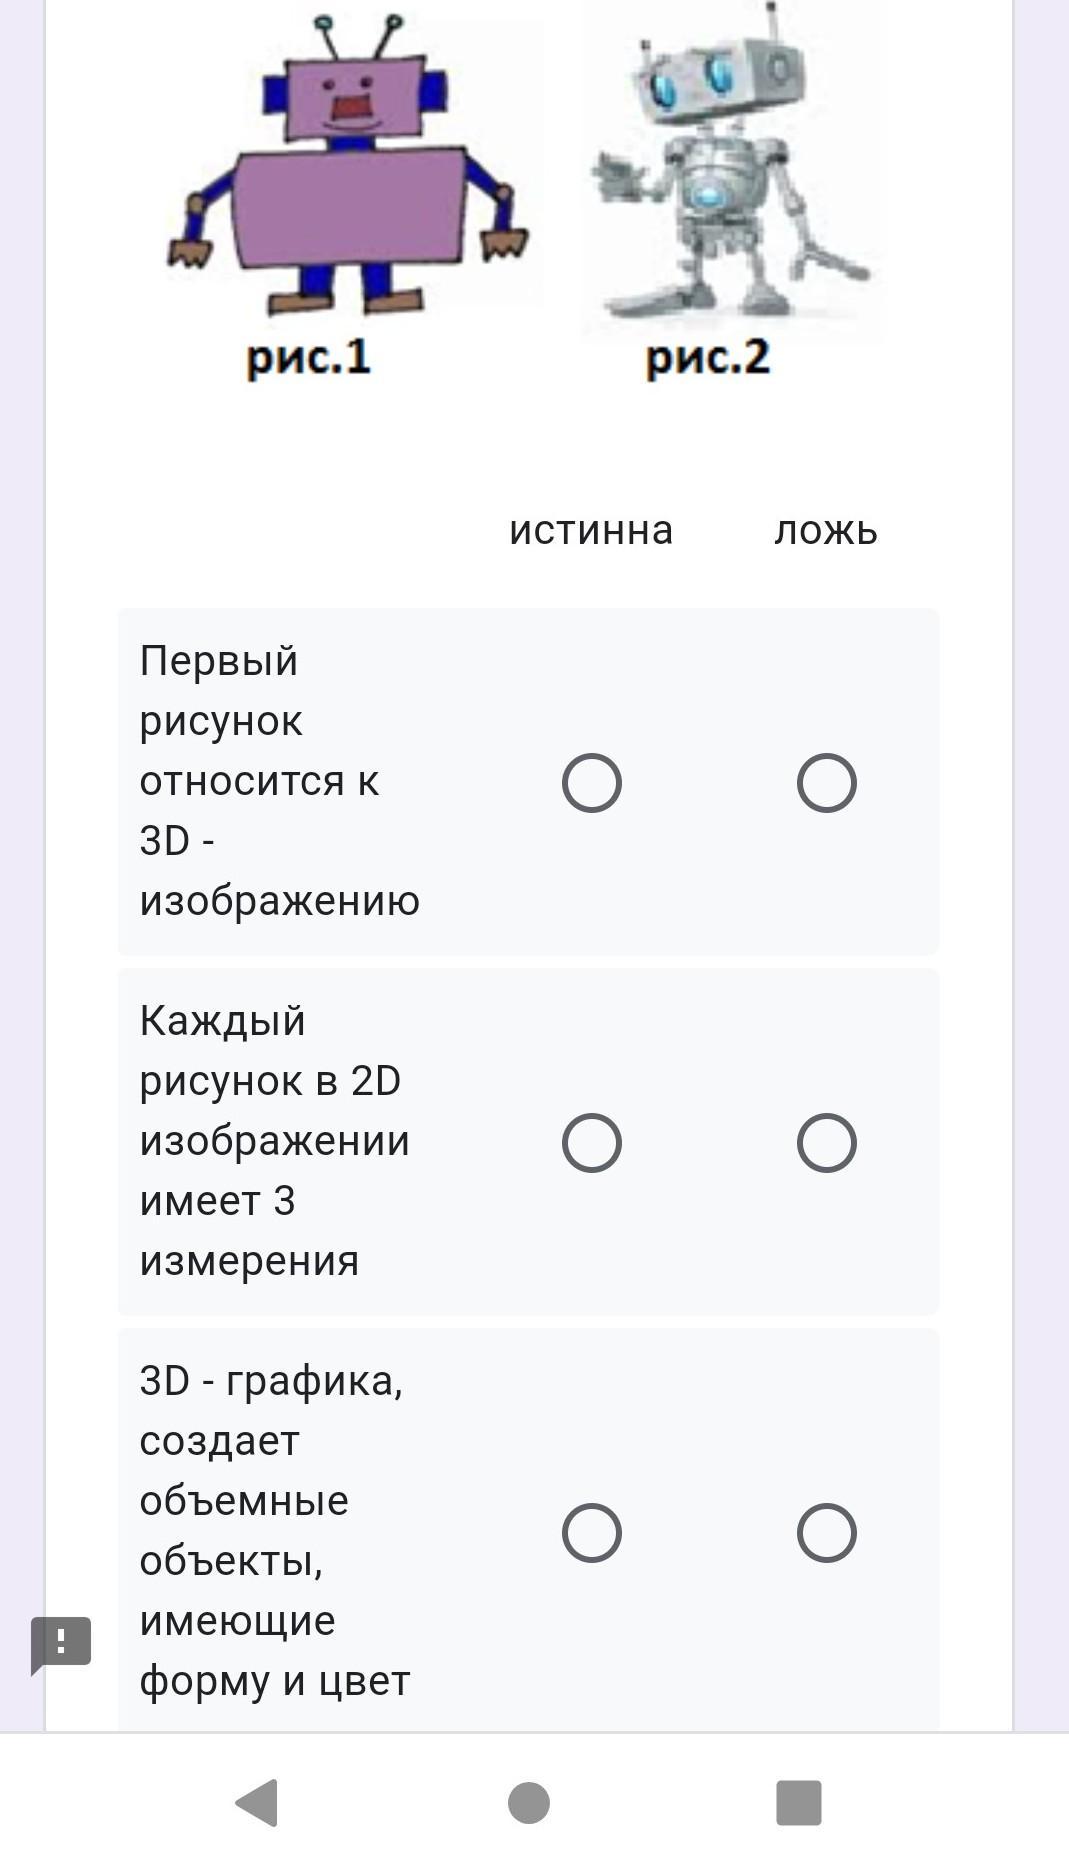
Task: Select истинна for 'Каждый рисунок в 2D' statement
Action: (x=591, y=1143)
